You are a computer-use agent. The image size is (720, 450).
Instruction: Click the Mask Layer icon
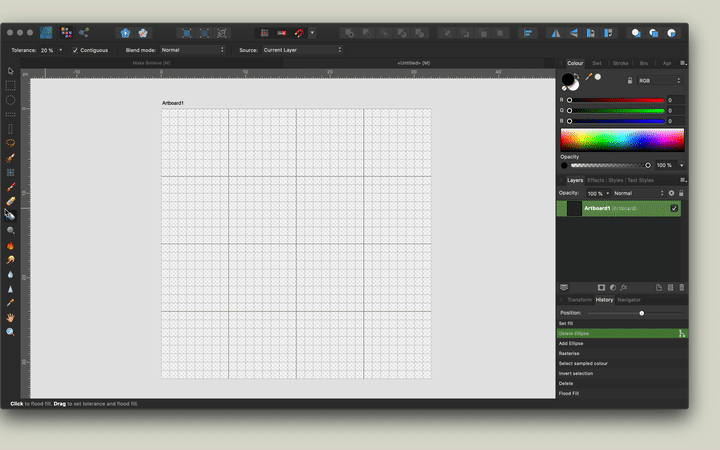point(601,287)
